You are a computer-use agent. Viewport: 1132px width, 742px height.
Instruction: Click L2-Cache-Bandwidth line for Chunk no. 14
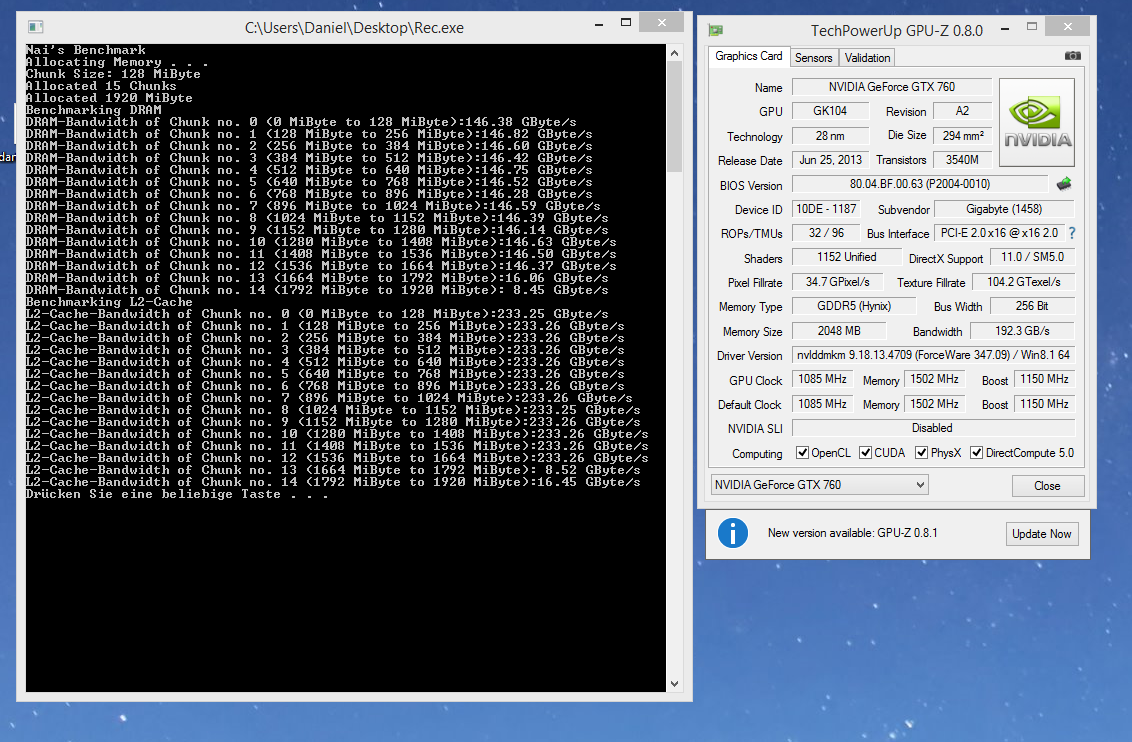(333, 482)
